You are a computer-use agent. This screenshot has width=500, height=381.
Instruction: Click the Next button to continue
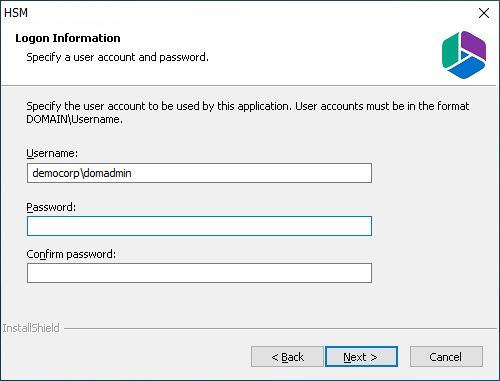361,357
